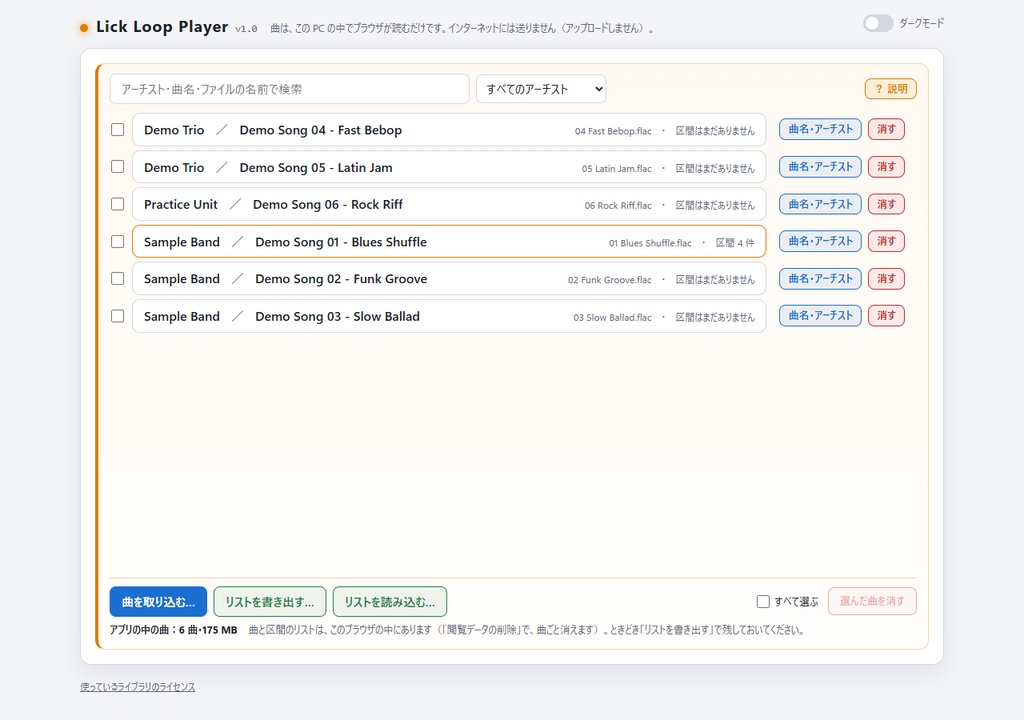The height and width of the screenshot is (720, 1024).
Task: Click the 曲を取り込む... button
Action: (158, 602)
